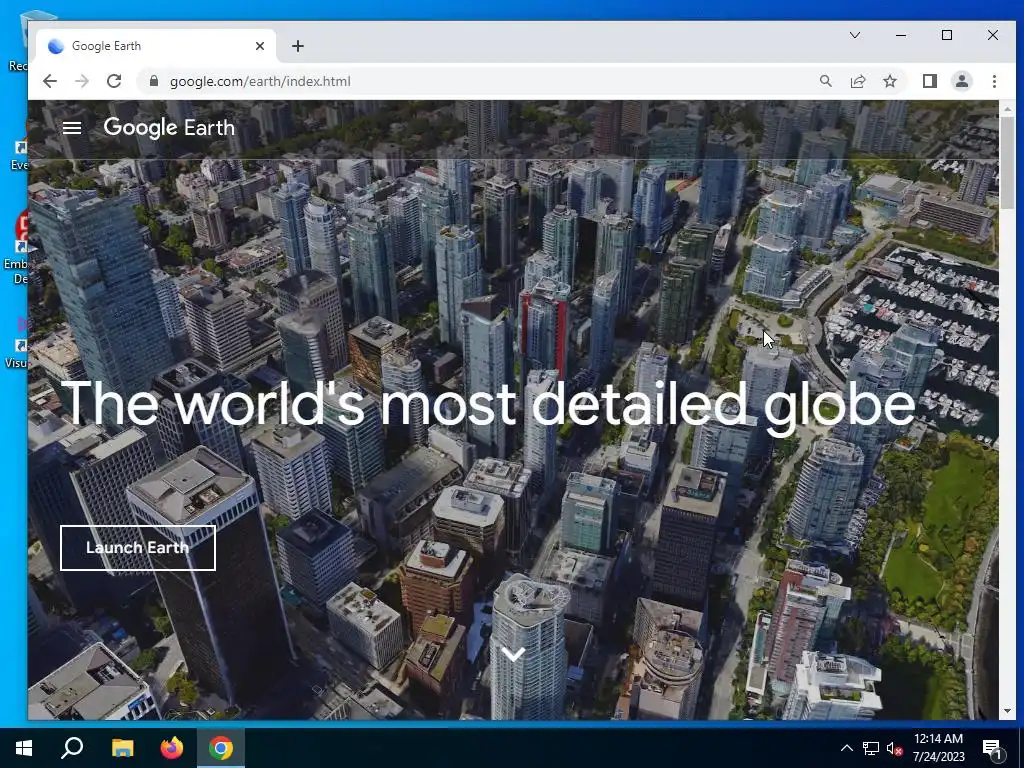
Task: Go back with the browser back arrow
Action: [50, 81]
